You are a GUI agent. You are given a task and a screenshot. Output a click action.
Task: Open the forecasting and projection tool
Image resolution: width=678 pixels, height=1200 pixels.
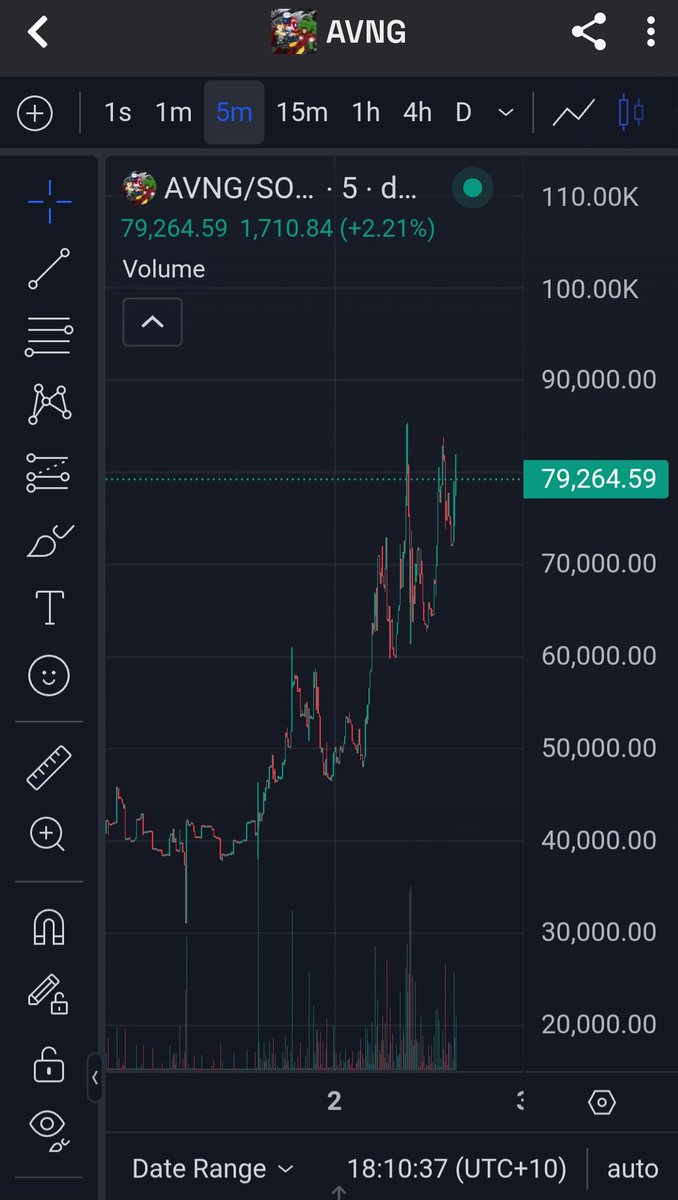(x=49, y=472)
